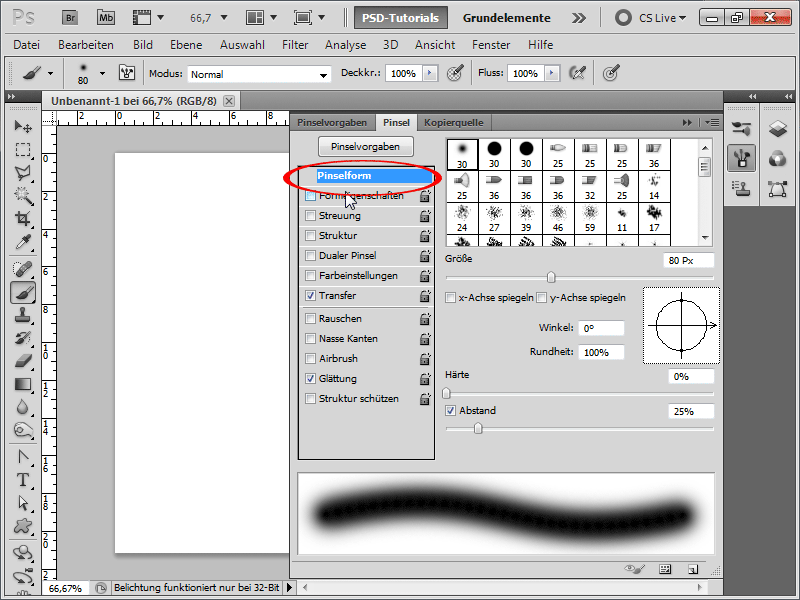Select the Gradient tool
The image size is (800, 600).
pyautogui.click(x=23, y=384)
